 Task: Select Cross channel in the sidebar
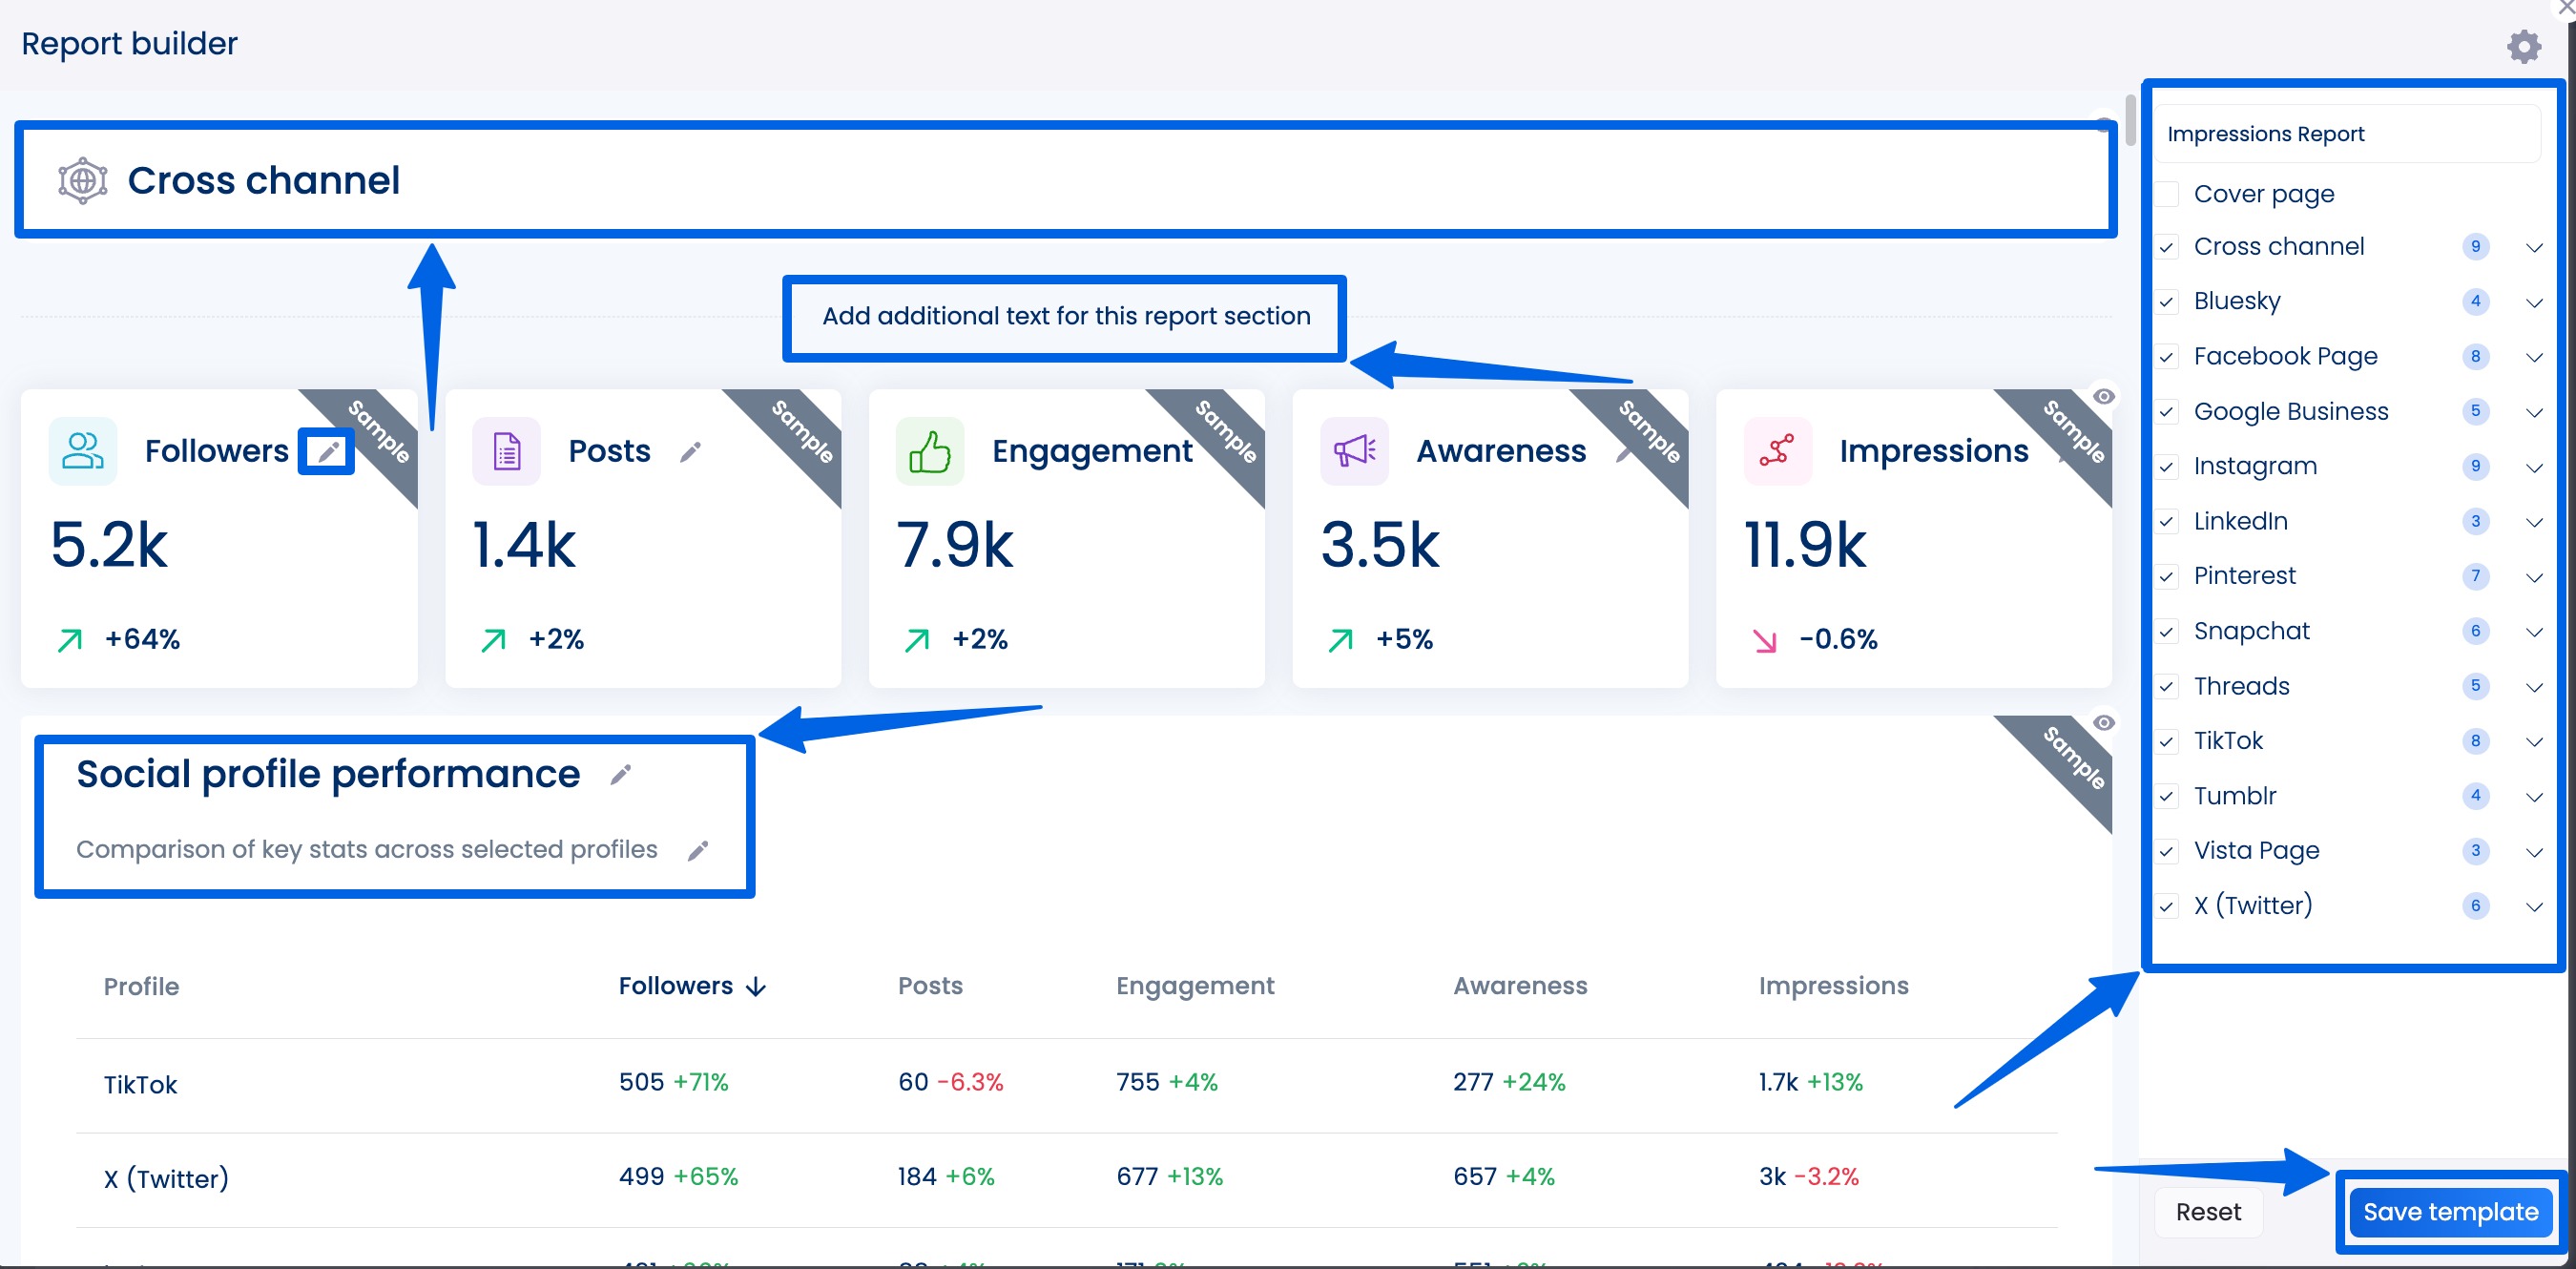click(2280, 246)
